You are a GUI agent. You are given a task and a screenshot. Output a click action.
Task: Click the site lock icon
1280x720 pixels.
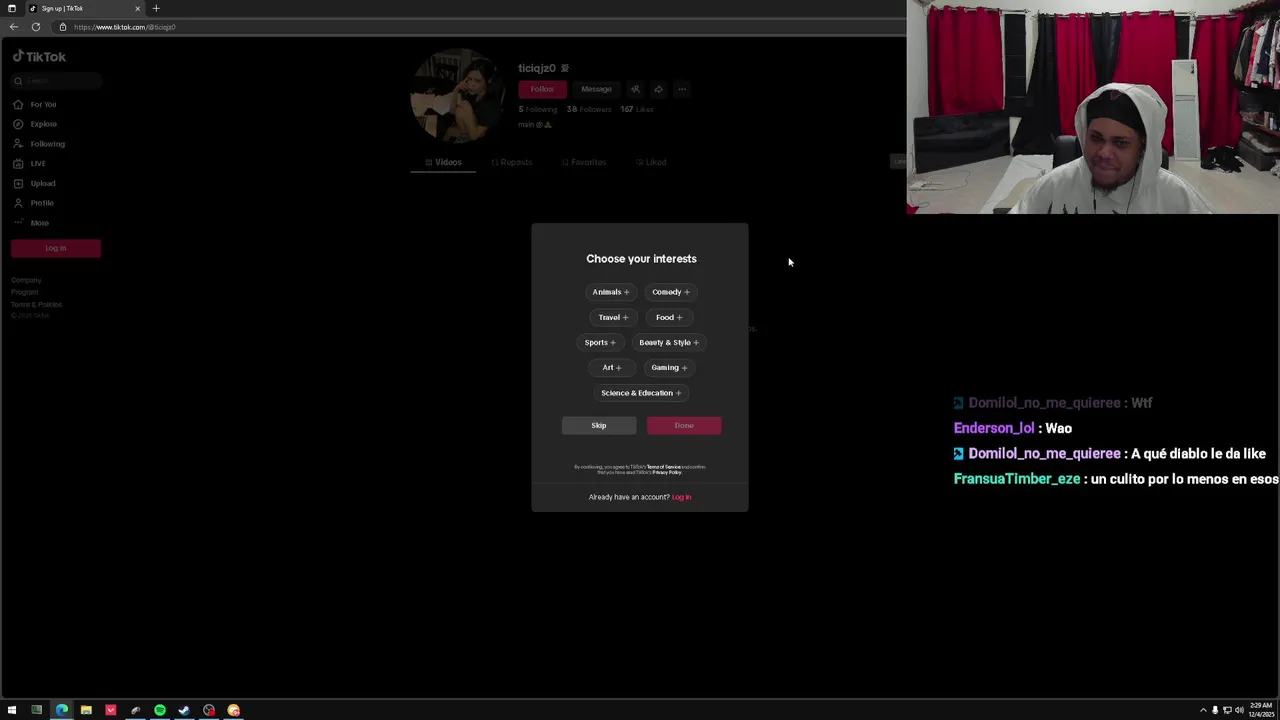pos(62,27)
